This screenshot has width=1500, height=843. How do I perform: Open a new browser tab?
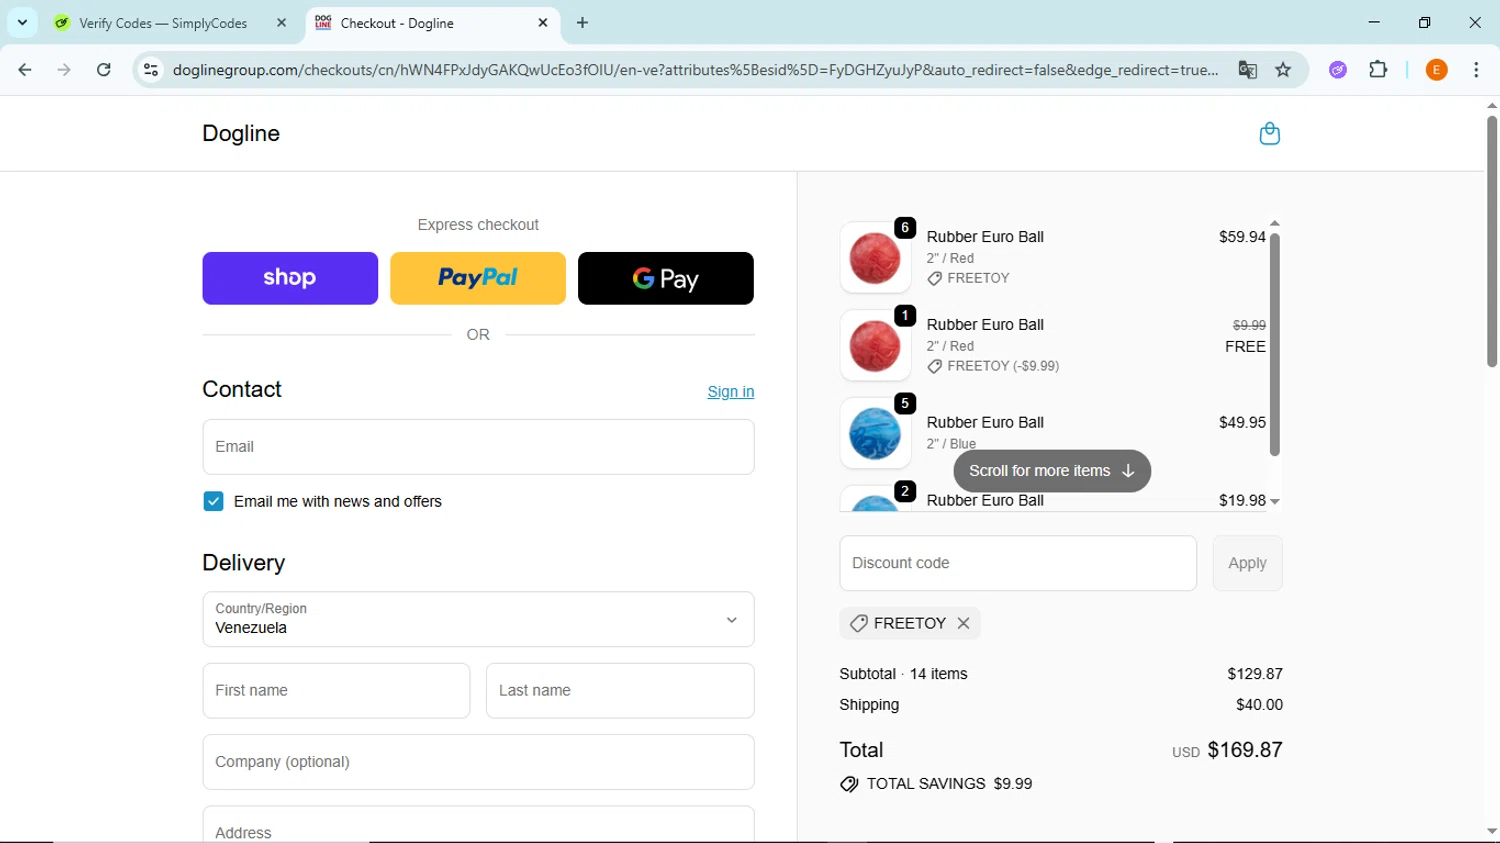click(582, 23)
